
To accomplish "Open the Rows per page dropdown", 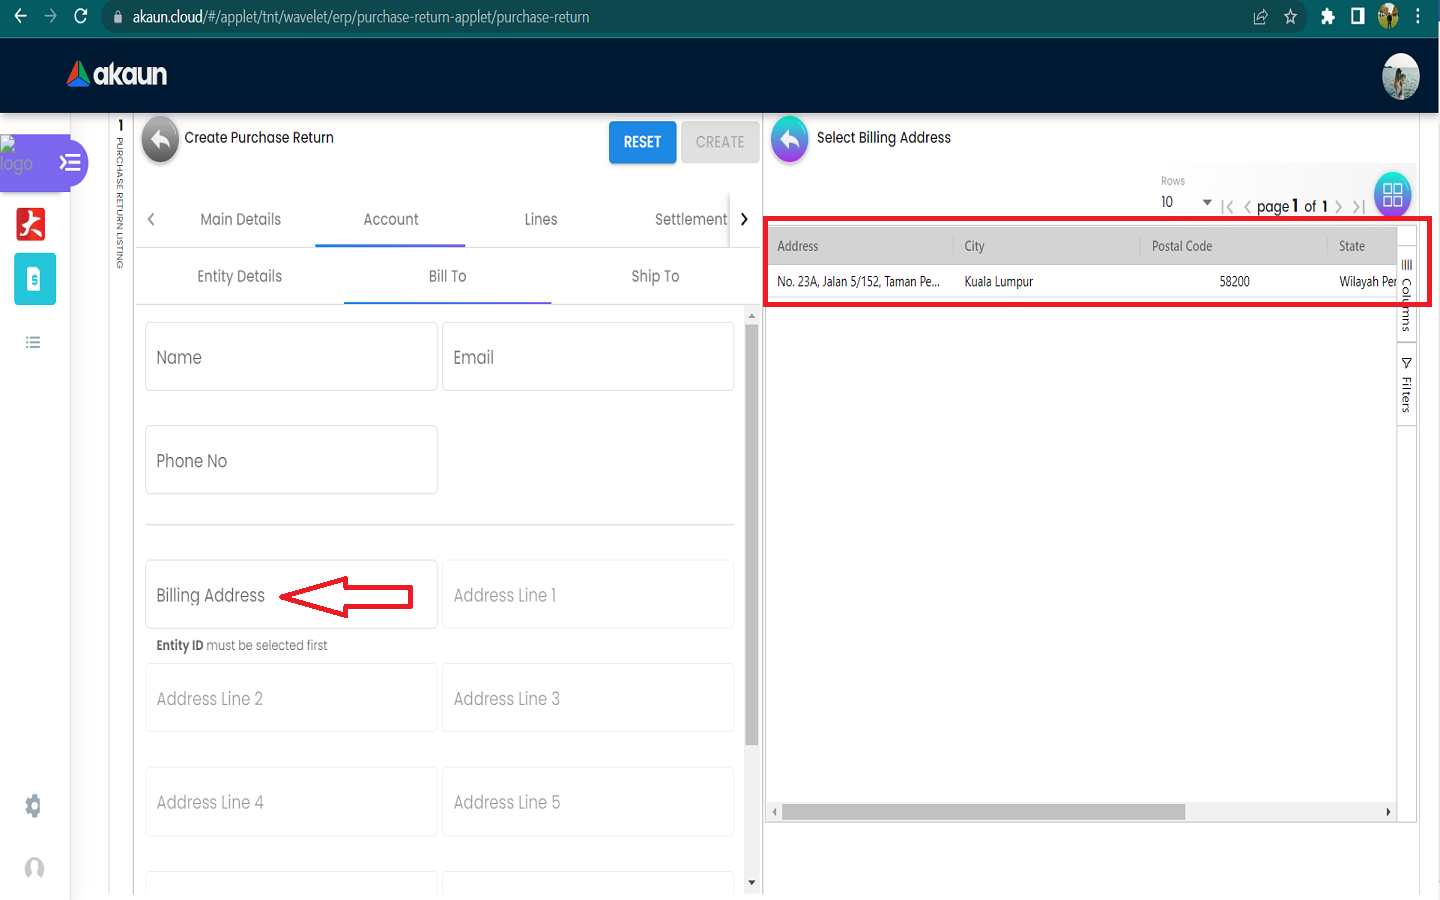I will (x=1186, y=202).
